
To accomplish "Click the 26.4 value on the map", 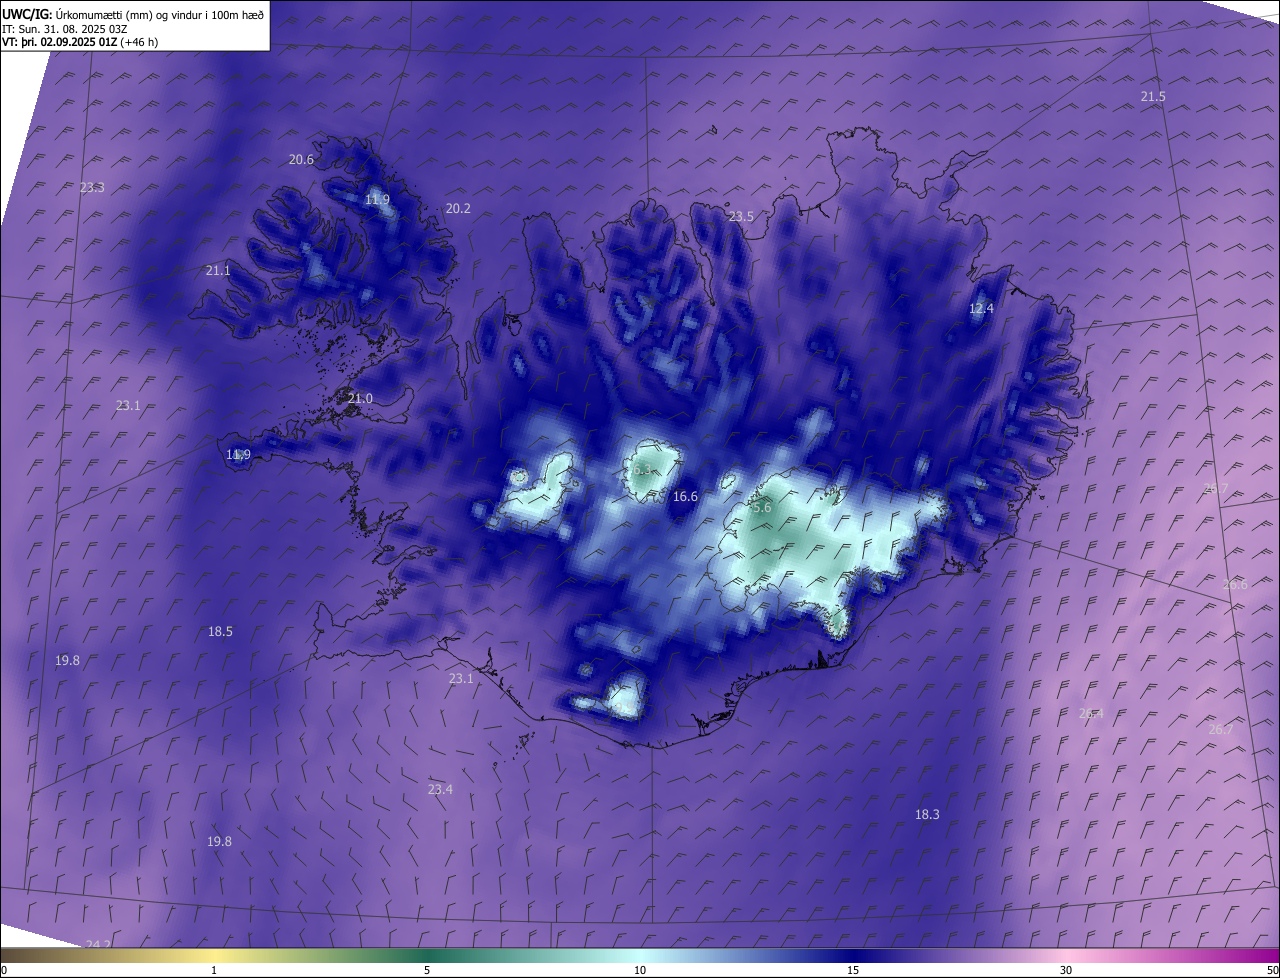I will 1091,713.
